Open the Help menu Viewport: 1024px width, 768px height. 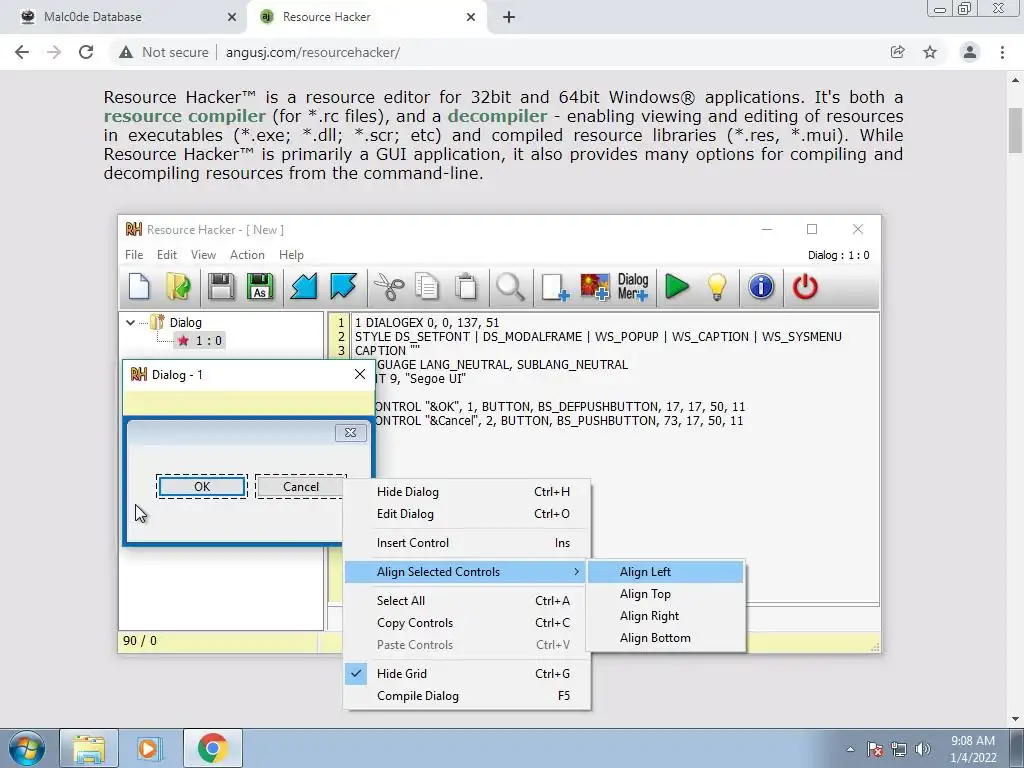[x=291, y=255]
